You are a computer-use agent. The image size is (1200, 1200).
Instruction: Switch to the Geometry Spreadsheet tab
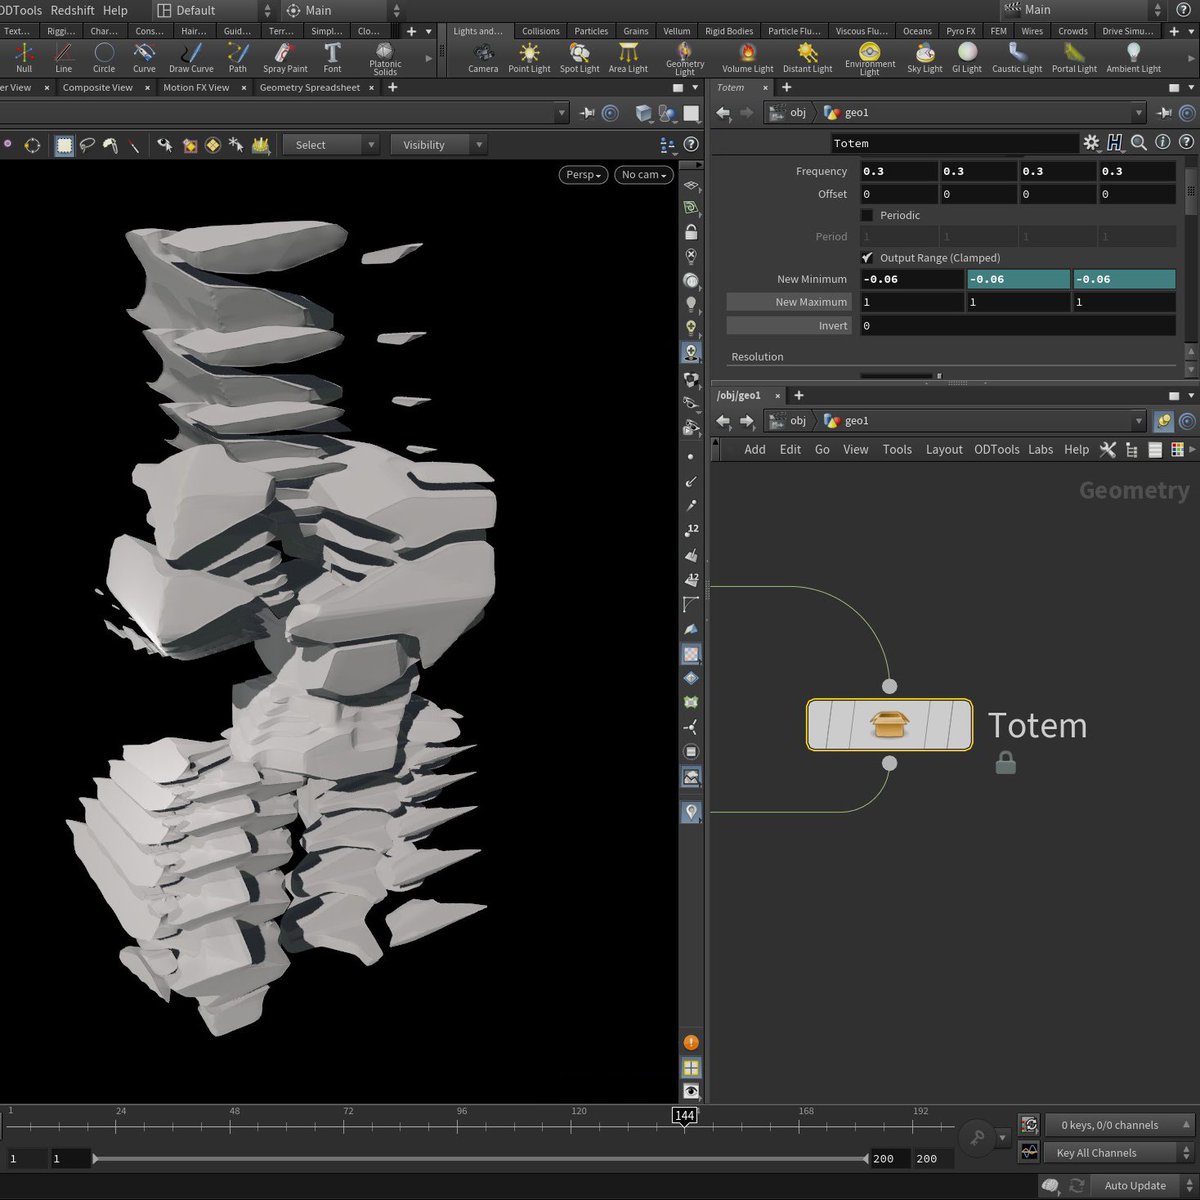click(310, 88)
